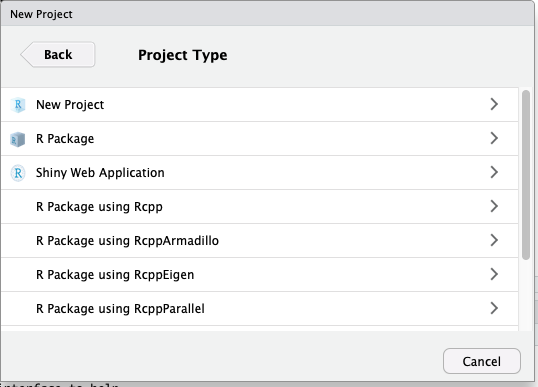Go back with the Back button
The image size is (538, 387).
click(58, 55)
